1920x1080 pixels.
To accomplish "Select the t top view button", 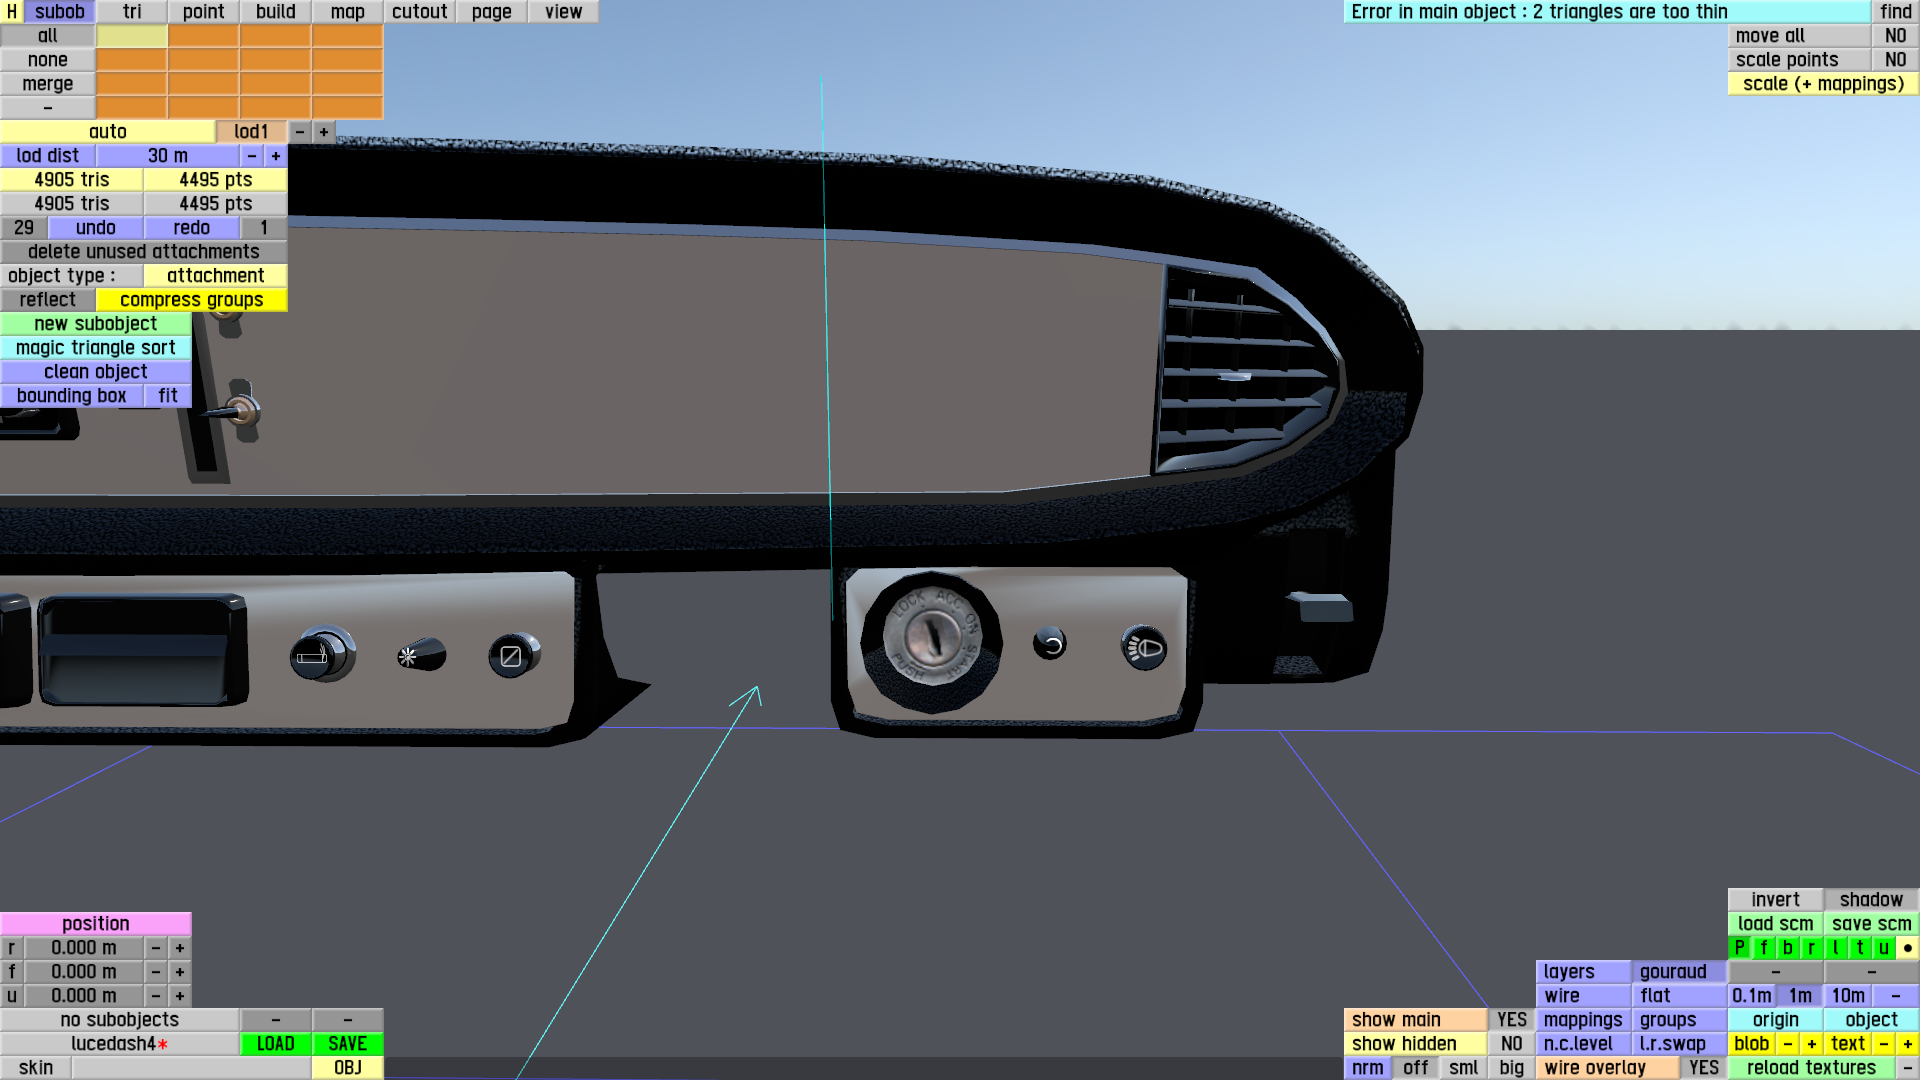I will point(1859,948).
